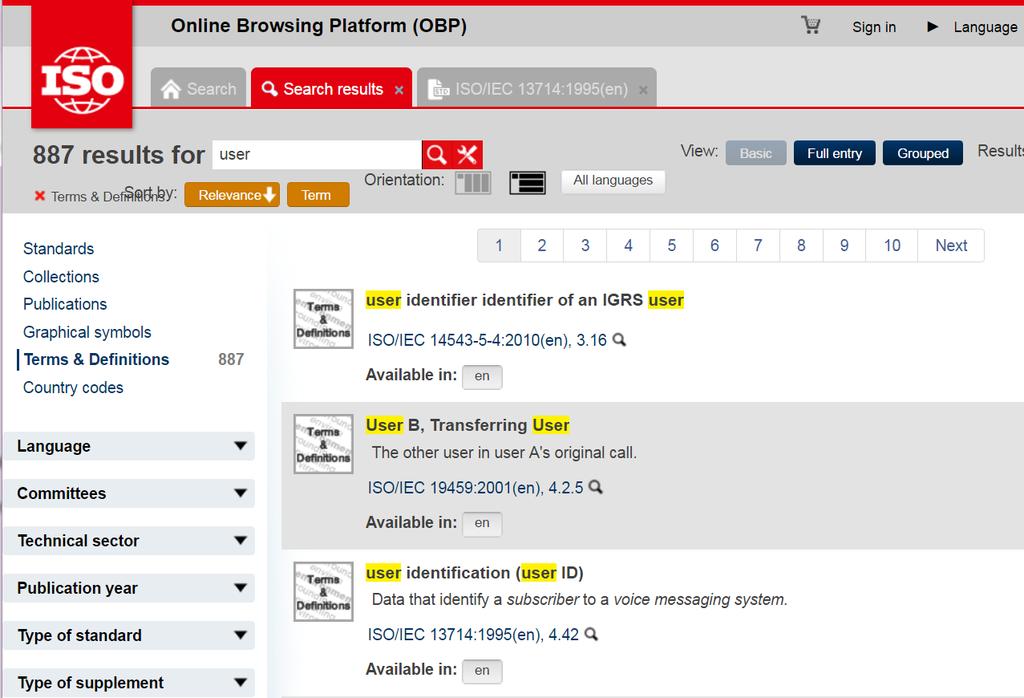Select Collections in the sidebar

[x=61, y=277]
